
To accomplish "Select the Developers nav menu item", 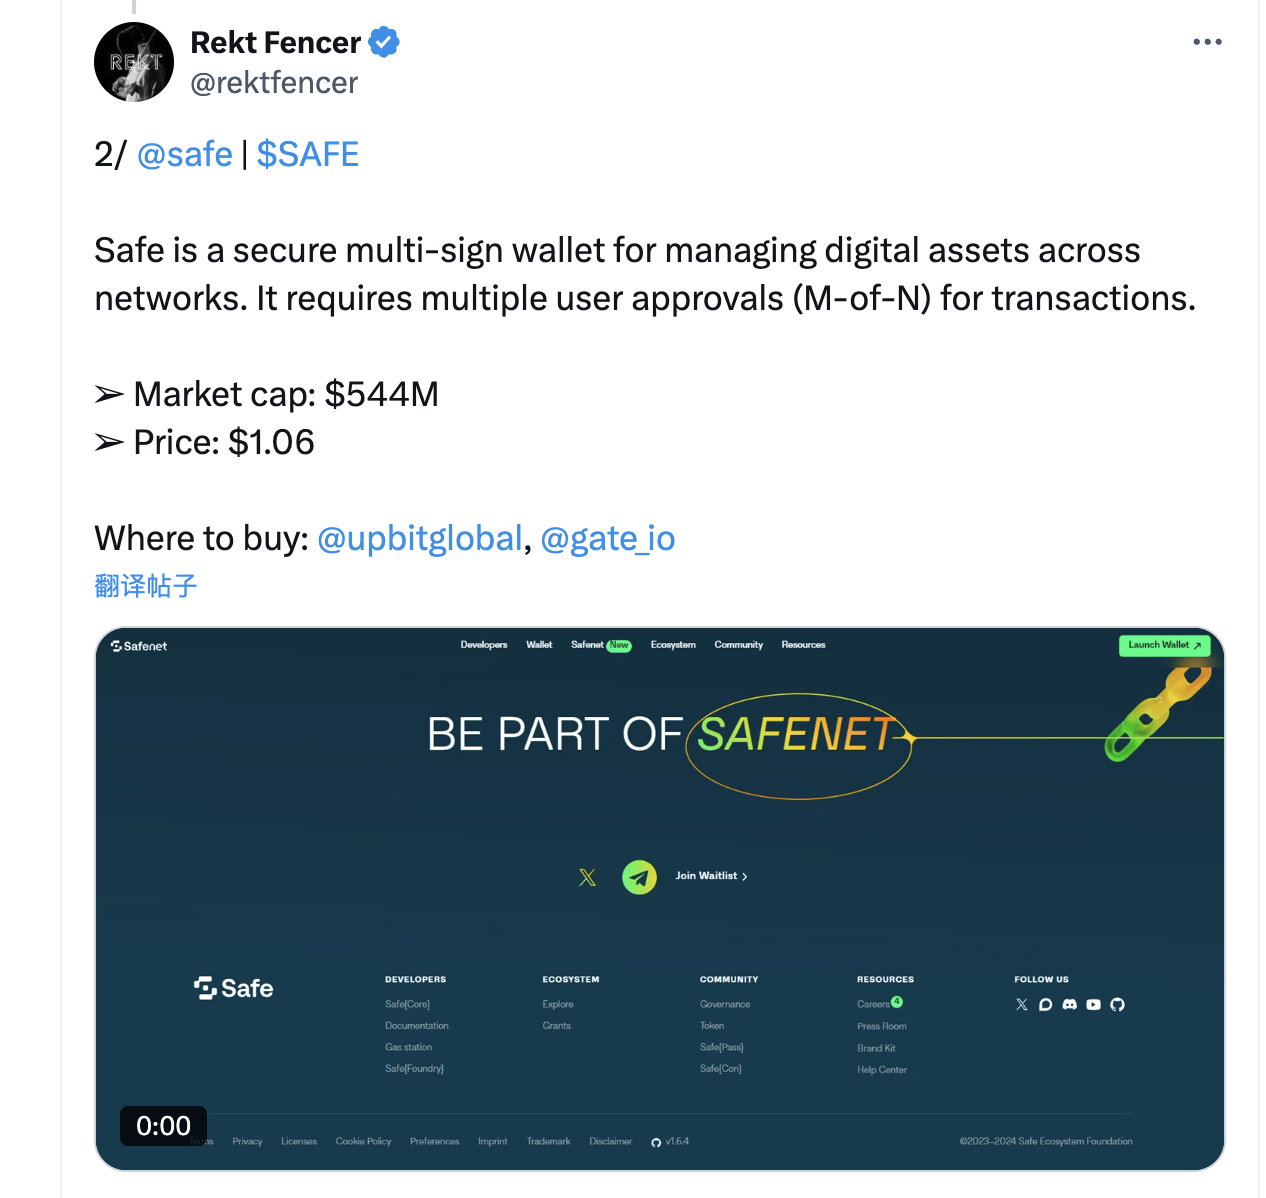I will tap(484, 645).
